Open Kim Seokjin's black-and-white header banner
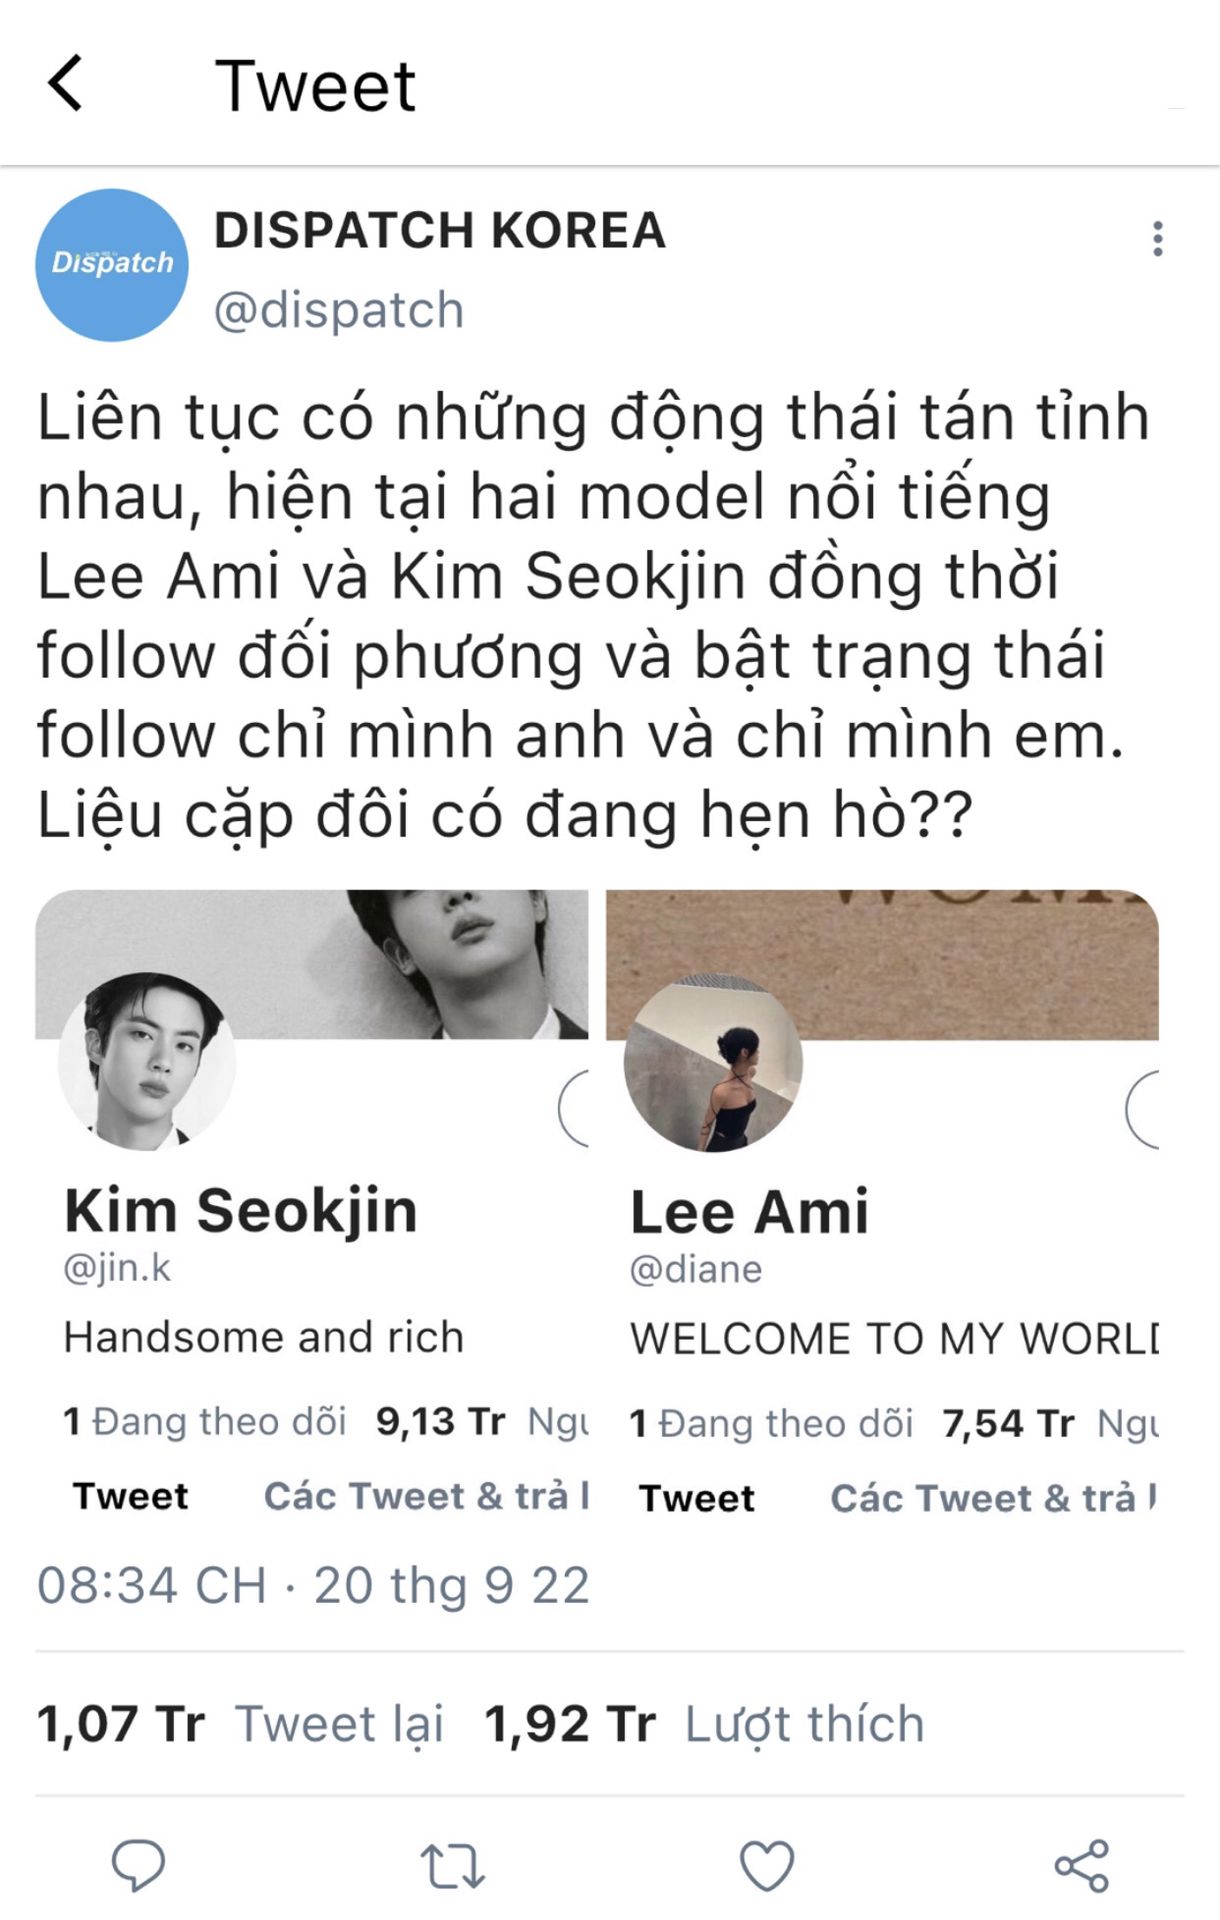This screenshot has width=1220, height=1920. 312,964
